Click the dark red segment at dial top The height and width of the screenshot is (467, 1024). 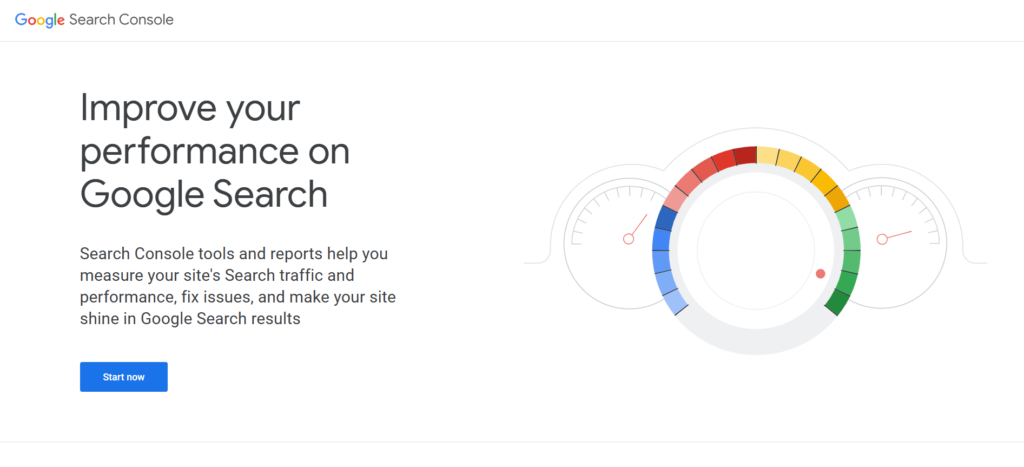(x=745, y=155)
